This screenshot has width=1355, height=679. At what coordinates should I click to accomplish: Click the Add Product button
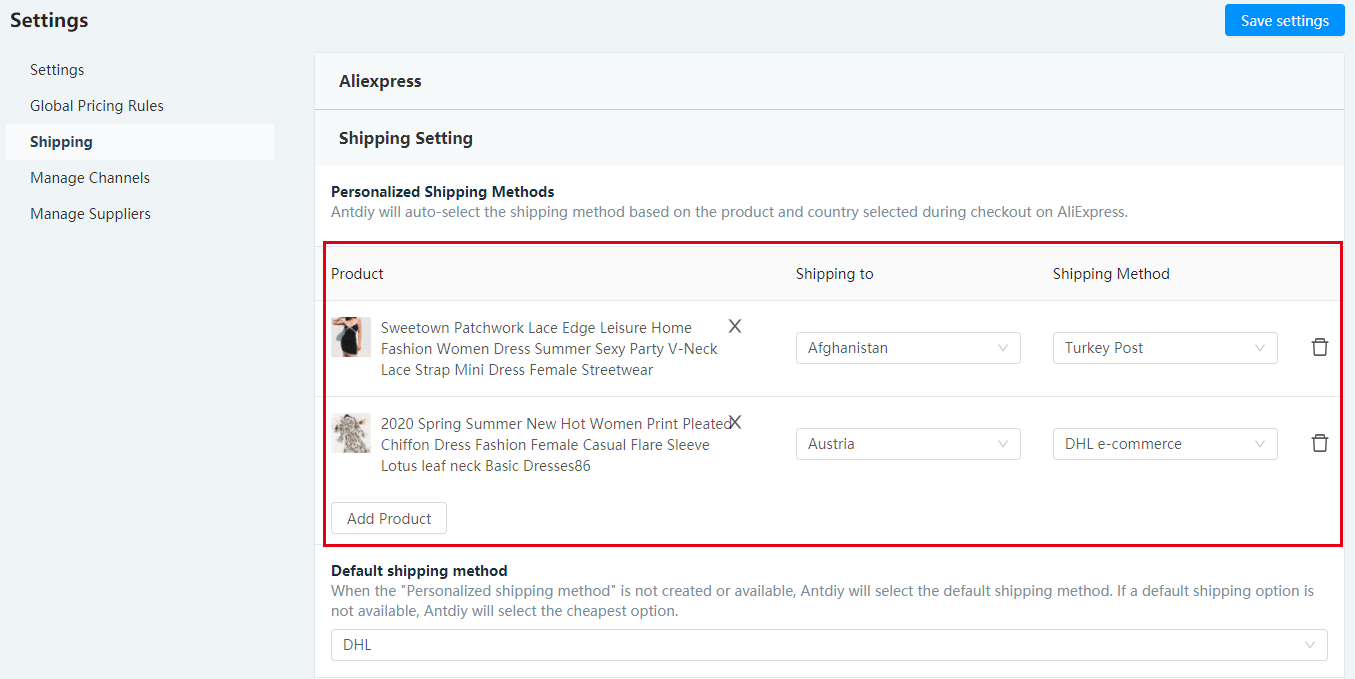[389, 518]
